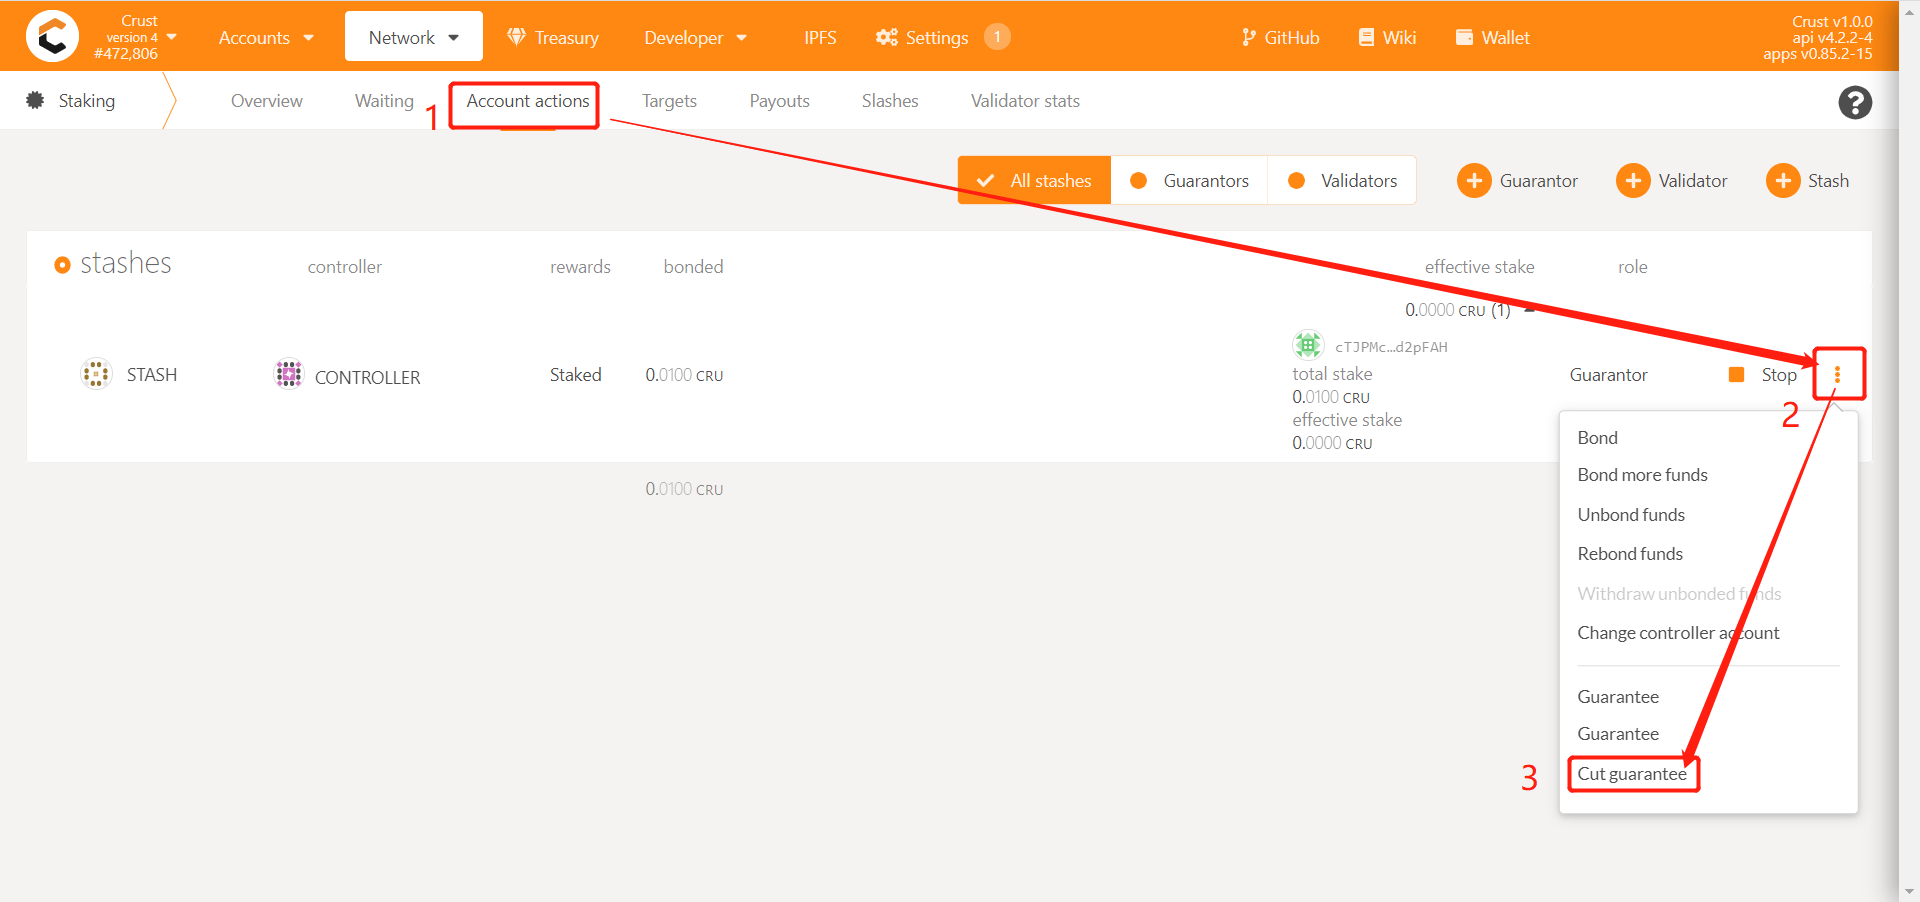This screenshot has height=902, width=1920.
Task: Click the Stop button
Action: (x=1763, y=375)
